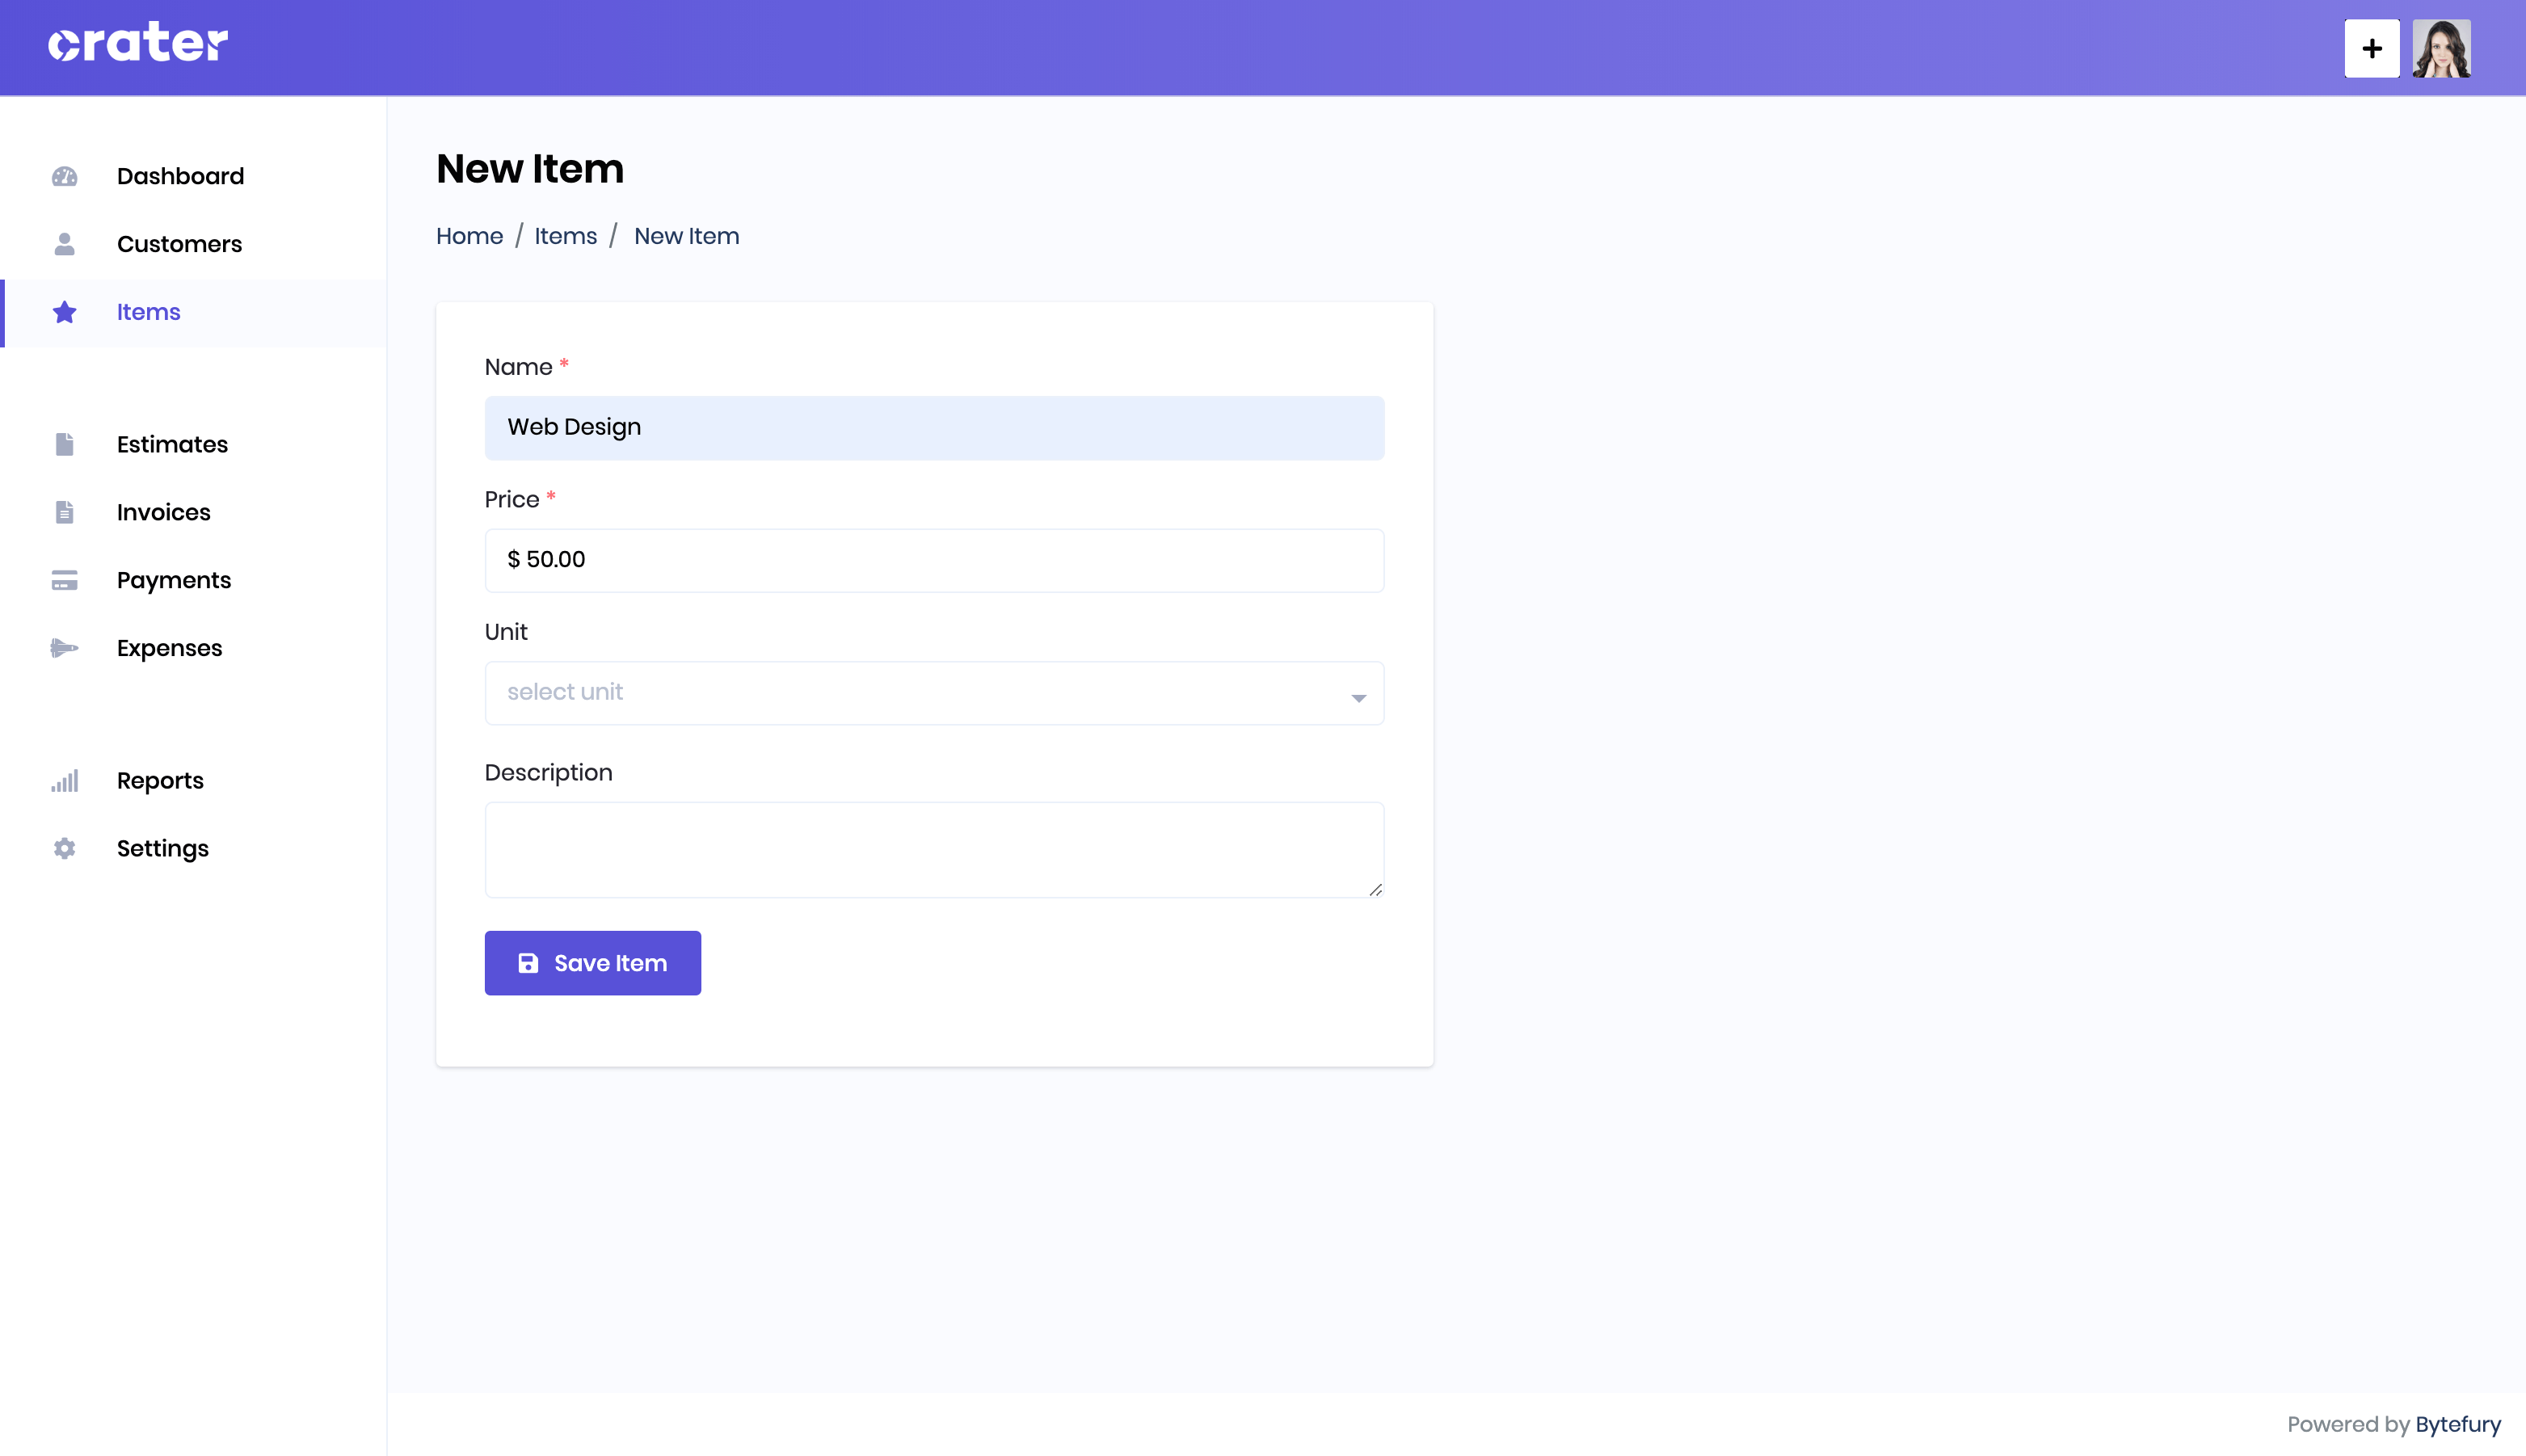Click the Customers person icon
This screenshot has width=2526, height=1456.
pos(65,244)
